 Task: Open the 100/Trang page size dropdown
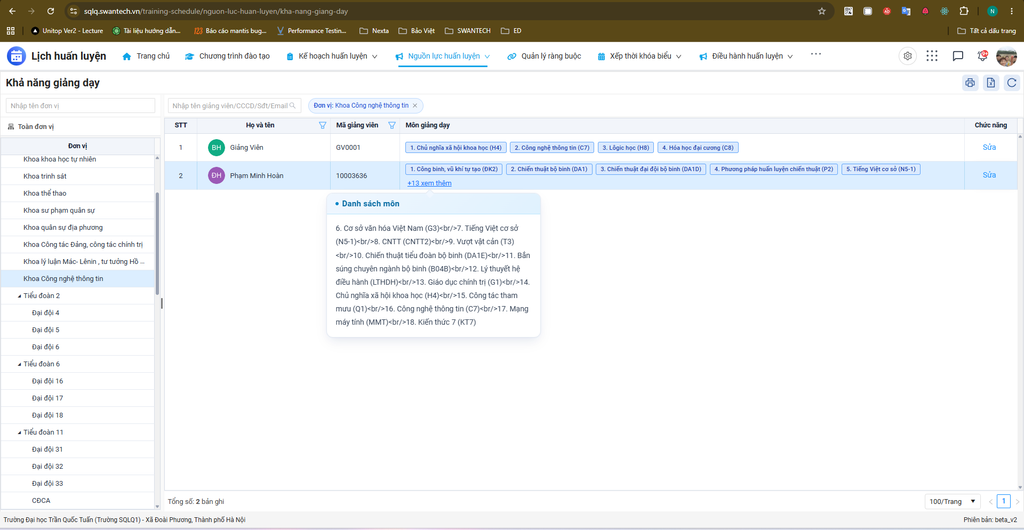pos(953,501)
